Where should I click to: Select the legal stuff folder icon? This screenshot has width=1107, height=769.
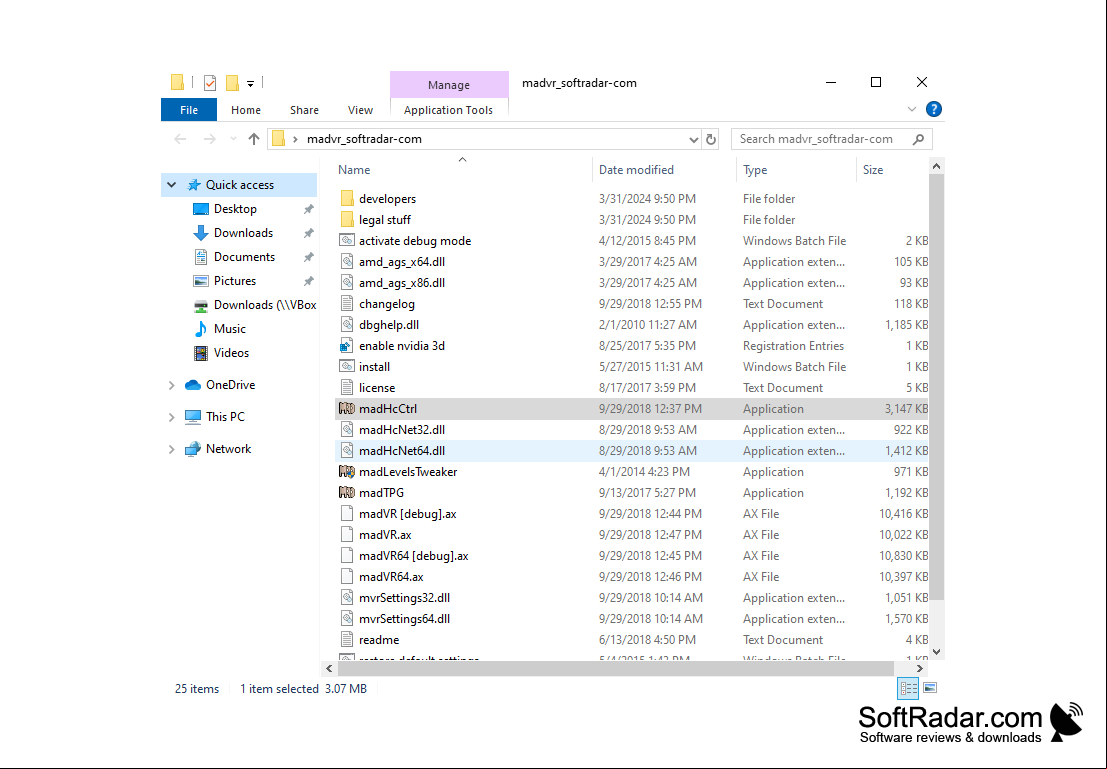347,220
